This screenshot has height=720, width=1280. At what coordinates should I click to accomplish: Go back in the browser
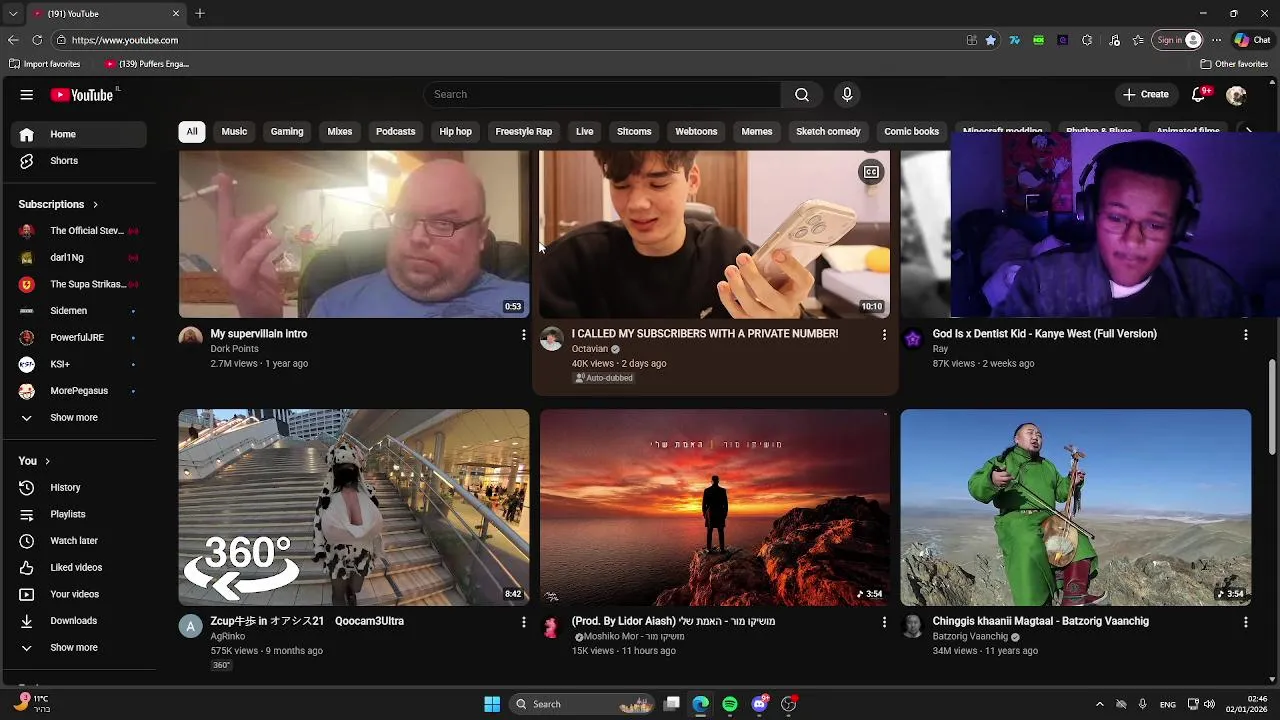tap(13, 40)
